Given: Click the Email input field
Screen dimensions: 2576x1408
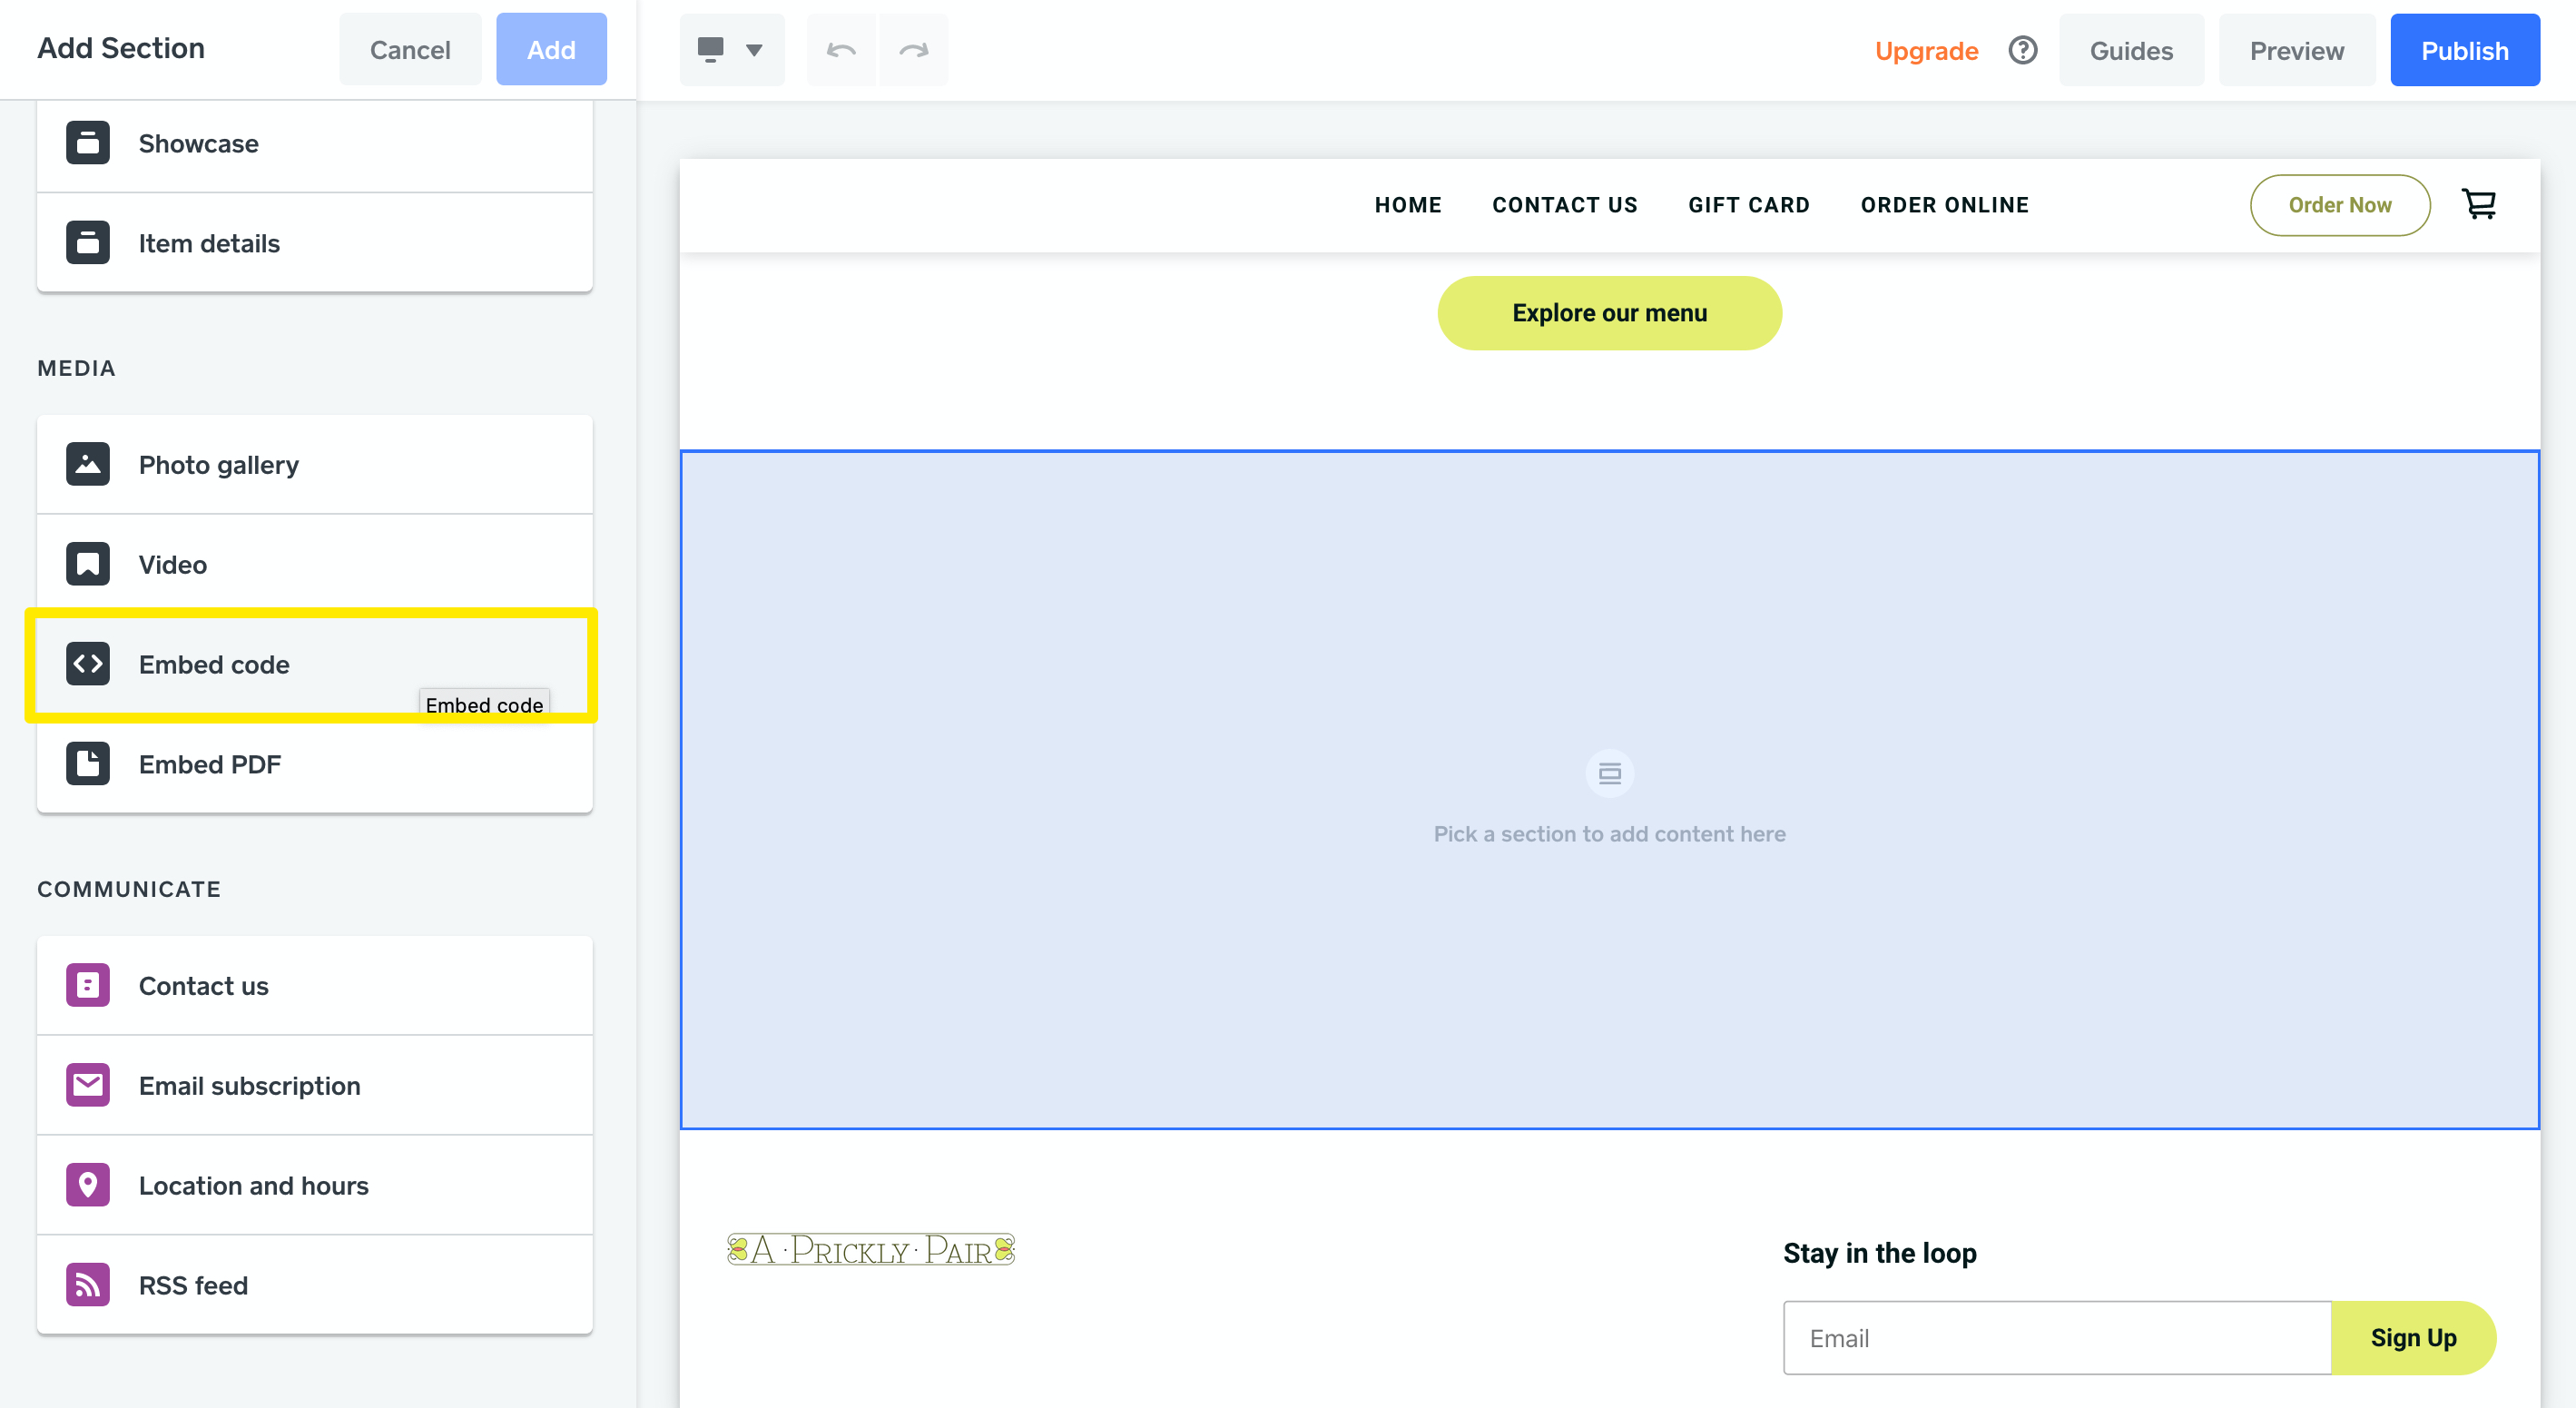Looking at the screenshot, I should click(x=2056, y=1338).
